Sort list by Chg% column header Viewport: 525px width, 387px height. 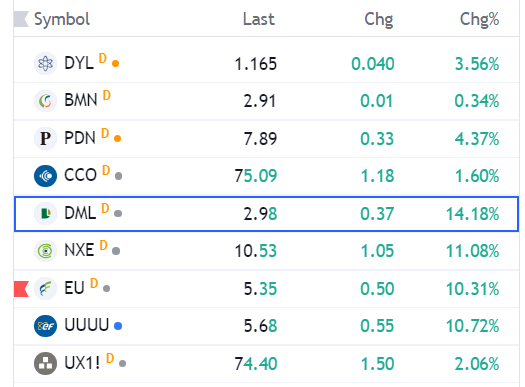[x=479, y=19]
